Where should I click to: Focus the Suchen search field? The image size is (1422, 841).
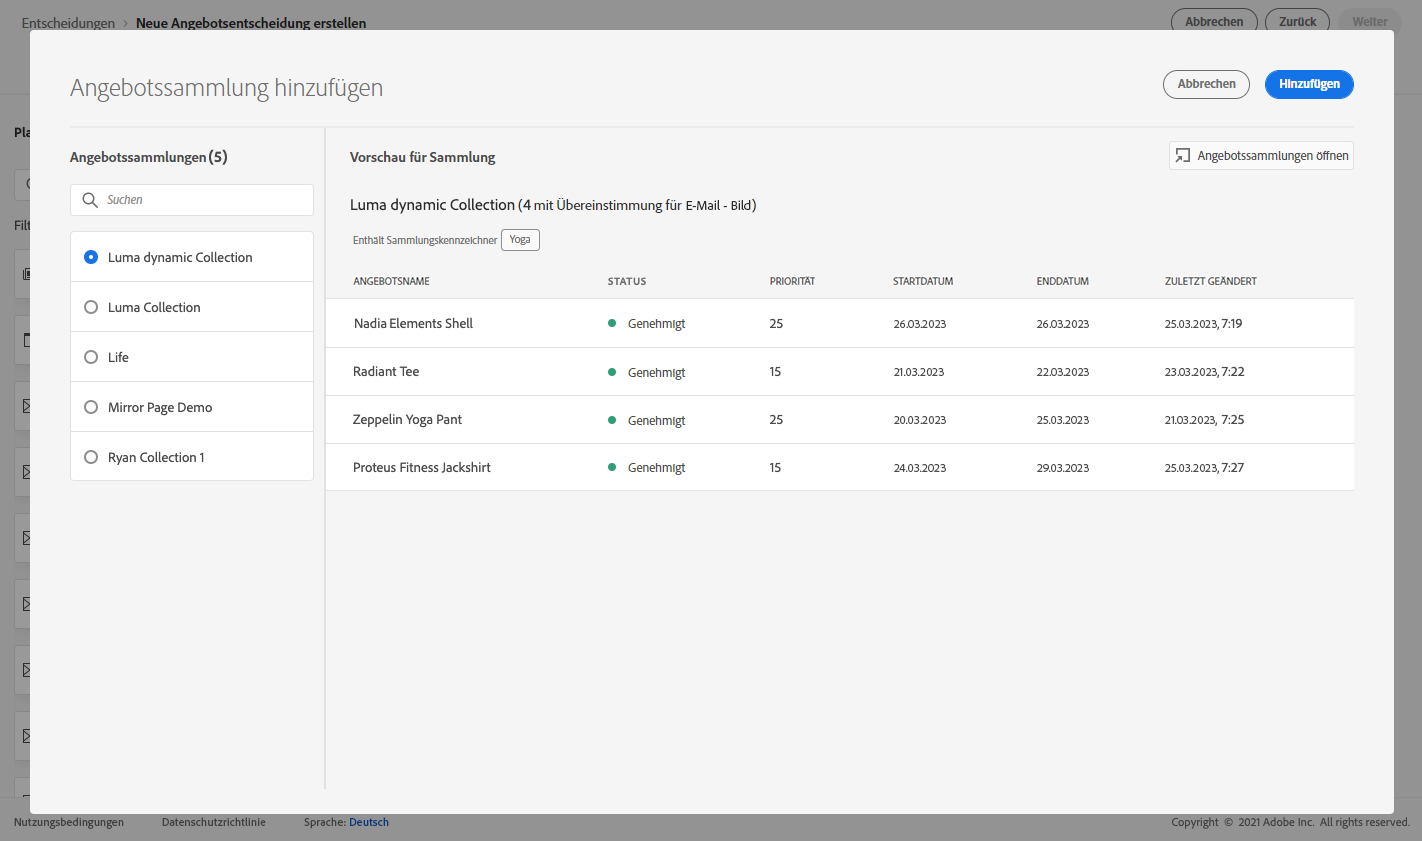tap(192, 200)
